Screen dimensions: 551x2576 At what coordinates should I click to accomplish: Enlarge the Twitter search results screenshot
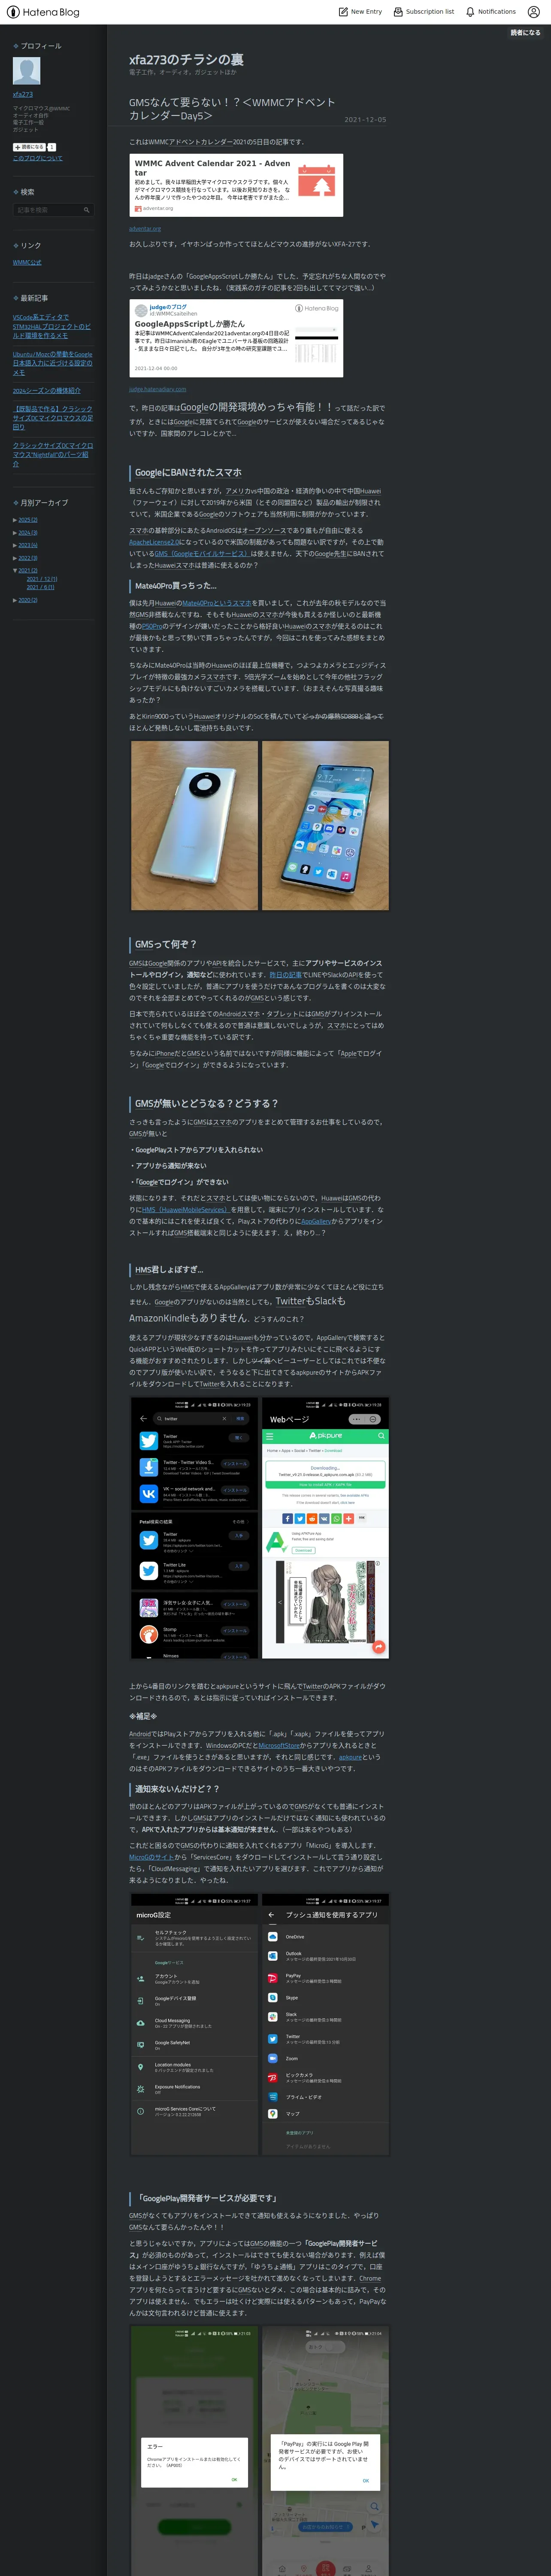[x=194, y=1529]
